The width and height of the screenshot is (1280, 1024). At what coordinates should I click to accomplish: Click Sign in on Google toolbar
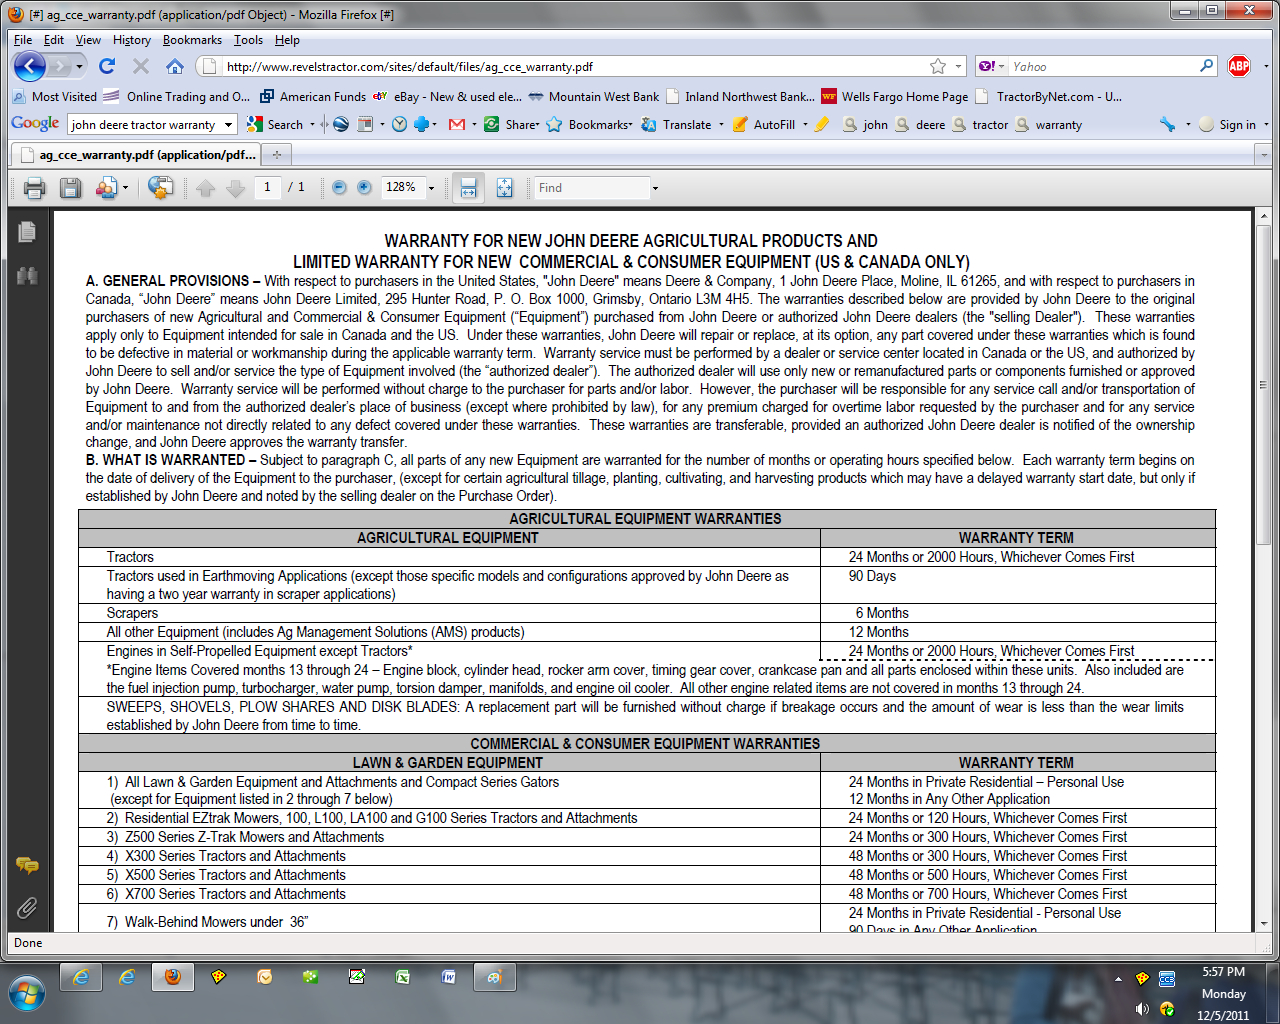click(x=1236, y=125)
